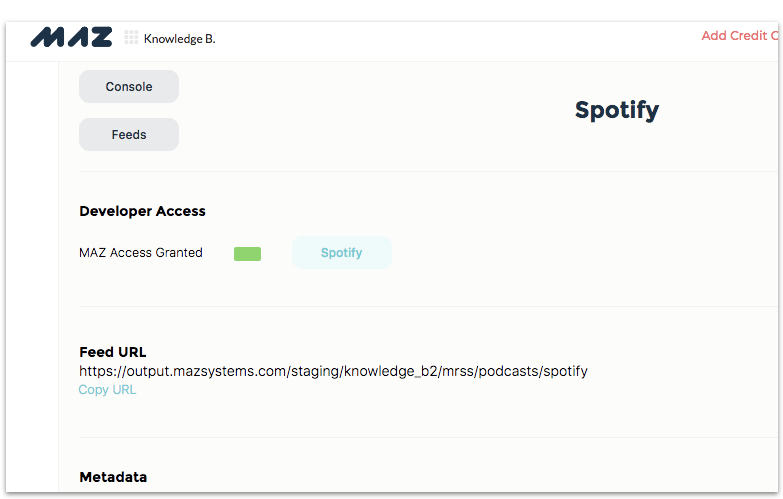The image size is (783, 499).
Task: Go to the Feeds section
Action: [x=129, y=134]
